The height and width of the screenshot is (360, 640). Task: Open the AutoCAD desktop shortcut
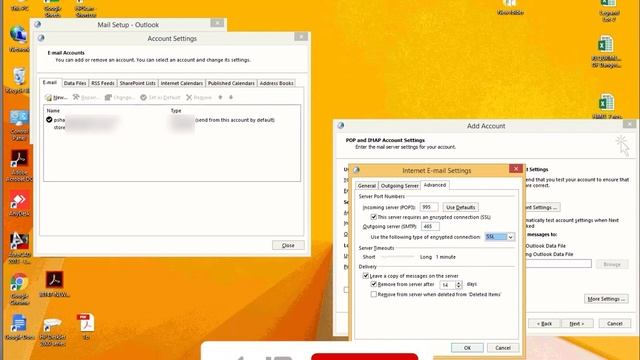pos(19,248)
